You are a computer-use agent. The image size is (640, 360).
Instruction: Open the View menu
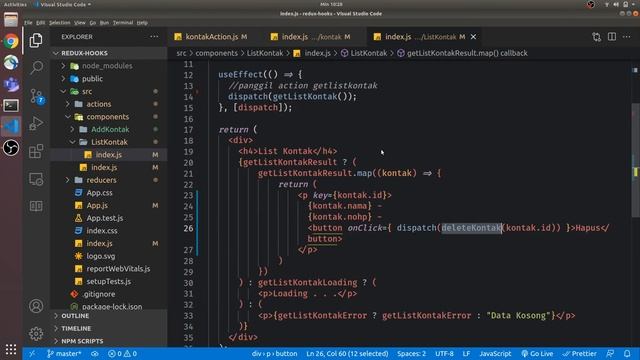point(80,23)
